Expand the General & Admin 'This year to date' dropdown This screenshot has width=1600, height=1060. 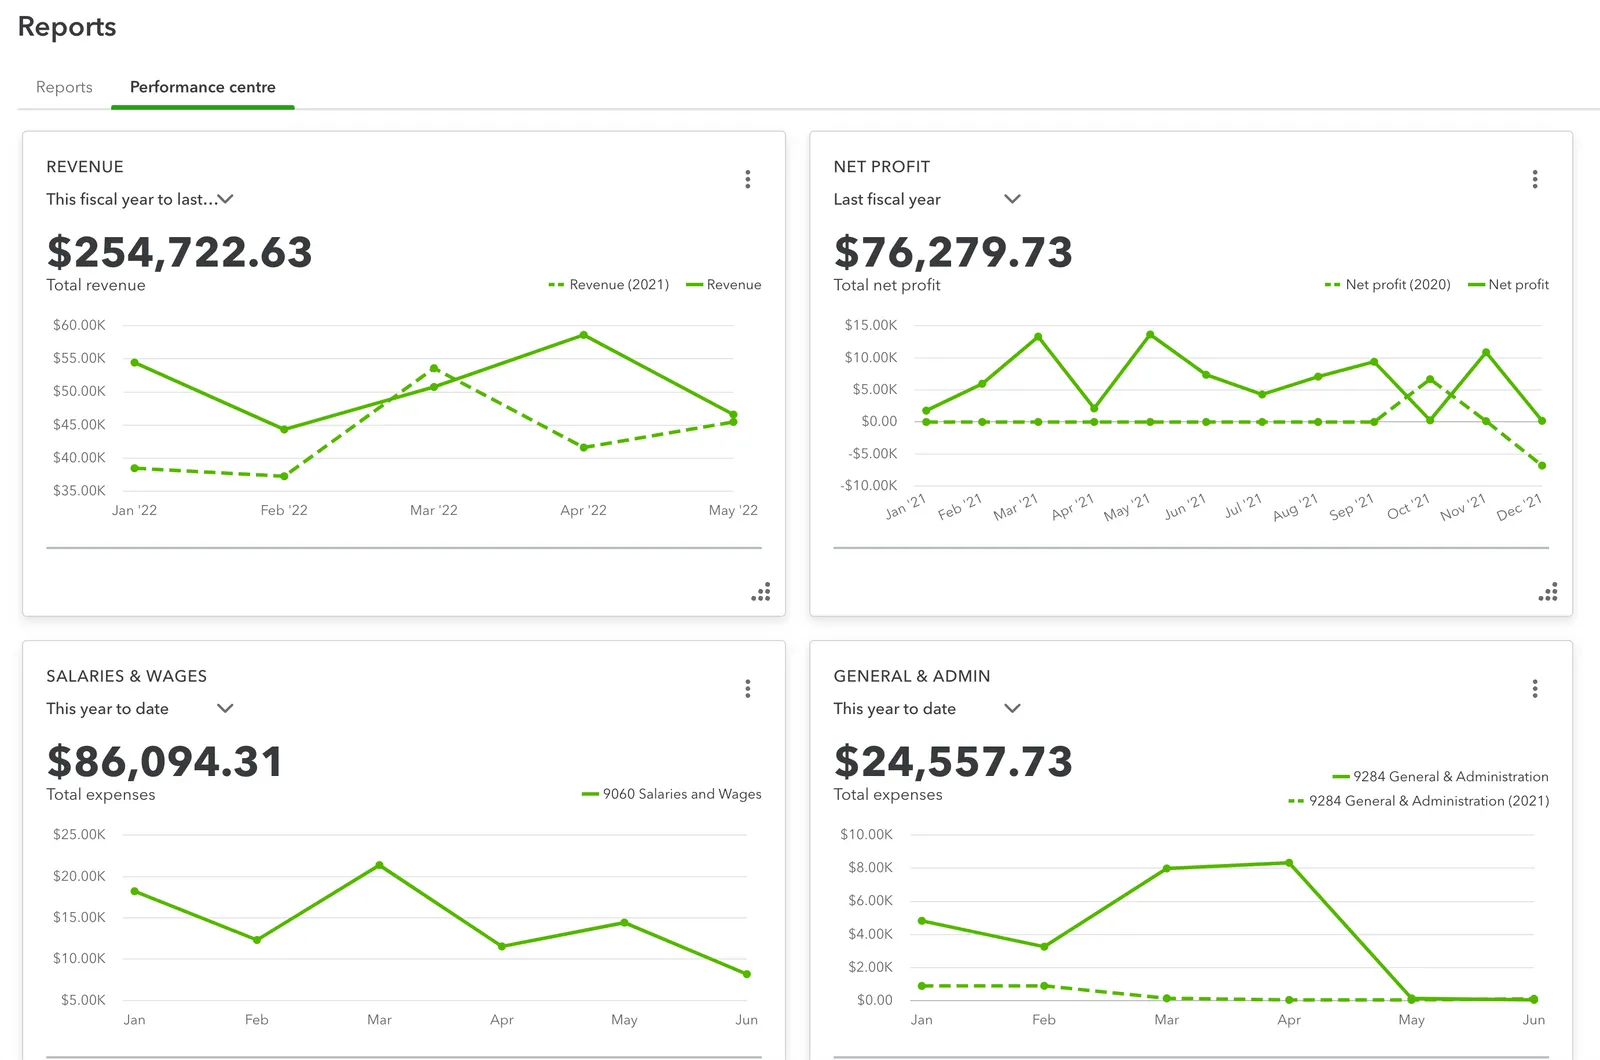pyautogui.click(x=927, y=708)
